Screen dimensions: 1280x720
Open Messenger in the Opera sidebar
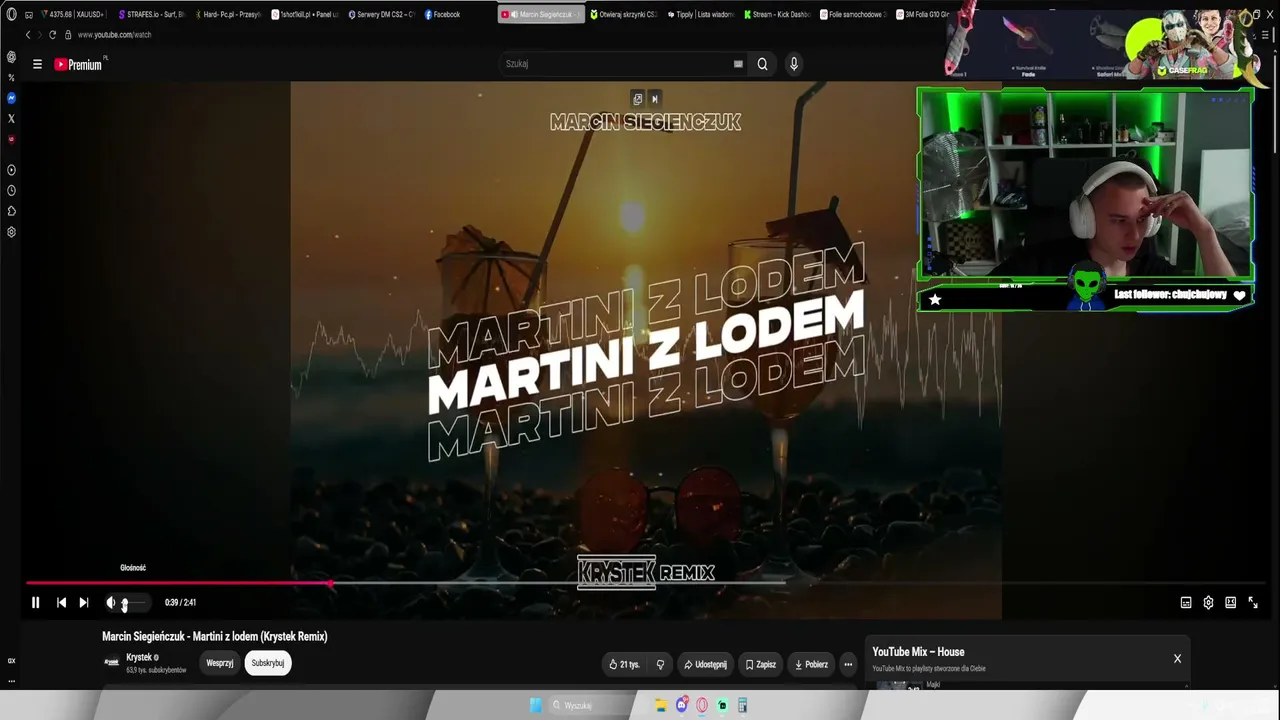click(12, 98)
